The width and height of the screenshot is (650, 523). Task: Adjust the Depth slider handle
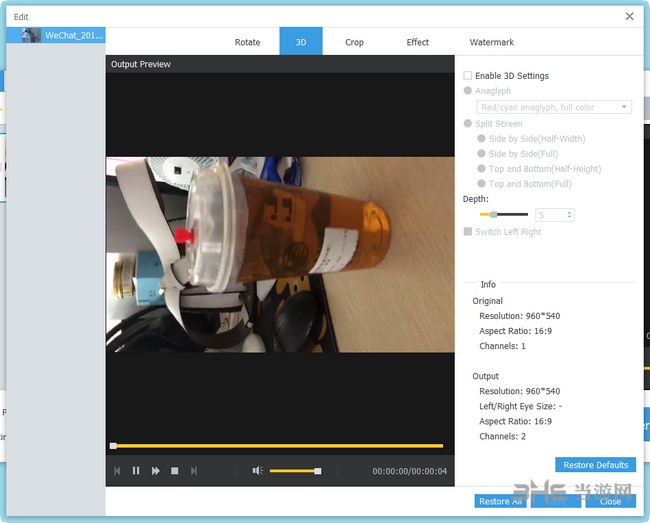[493, 214]
